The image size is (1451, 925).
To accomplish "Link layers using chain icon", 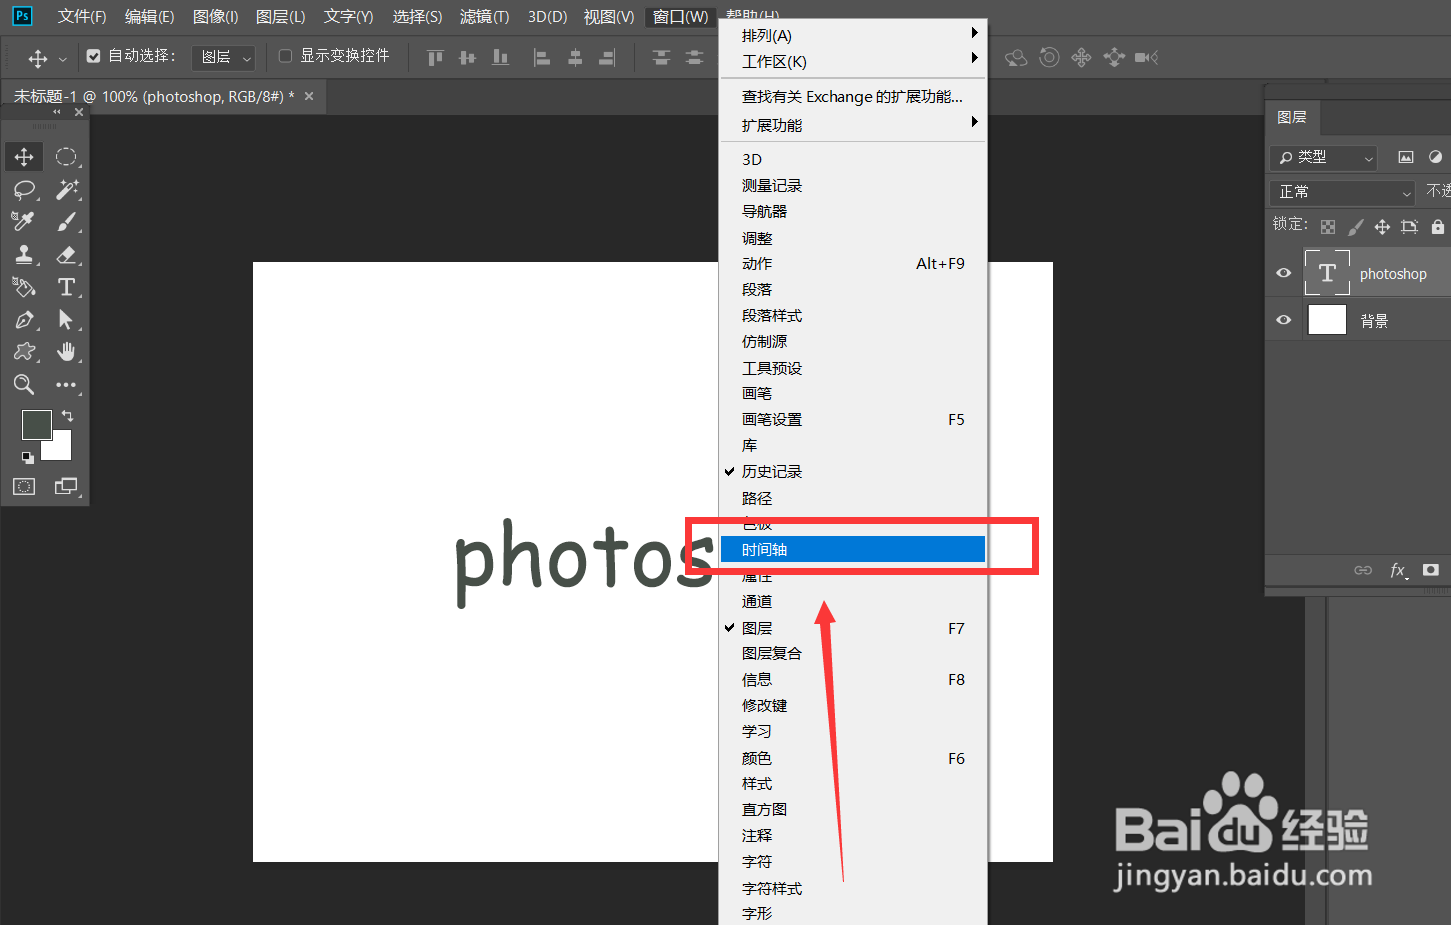I will (1363, 570).
